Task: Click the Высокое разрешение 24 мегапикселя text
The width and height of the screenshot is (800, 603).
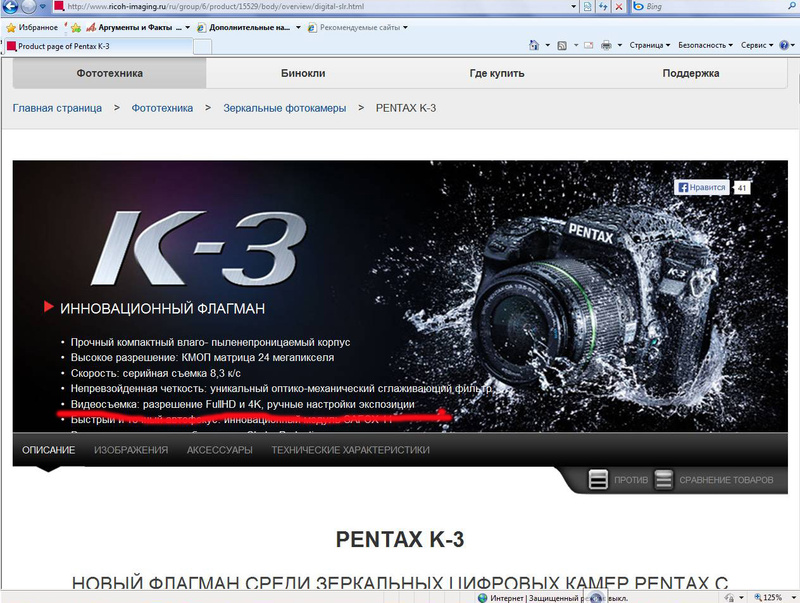Action: [202, 358]
